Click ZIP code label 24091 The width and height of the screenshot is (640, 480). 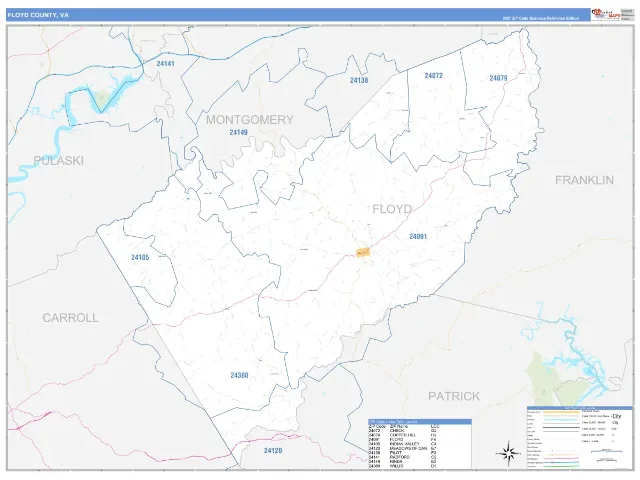[418, 236]
